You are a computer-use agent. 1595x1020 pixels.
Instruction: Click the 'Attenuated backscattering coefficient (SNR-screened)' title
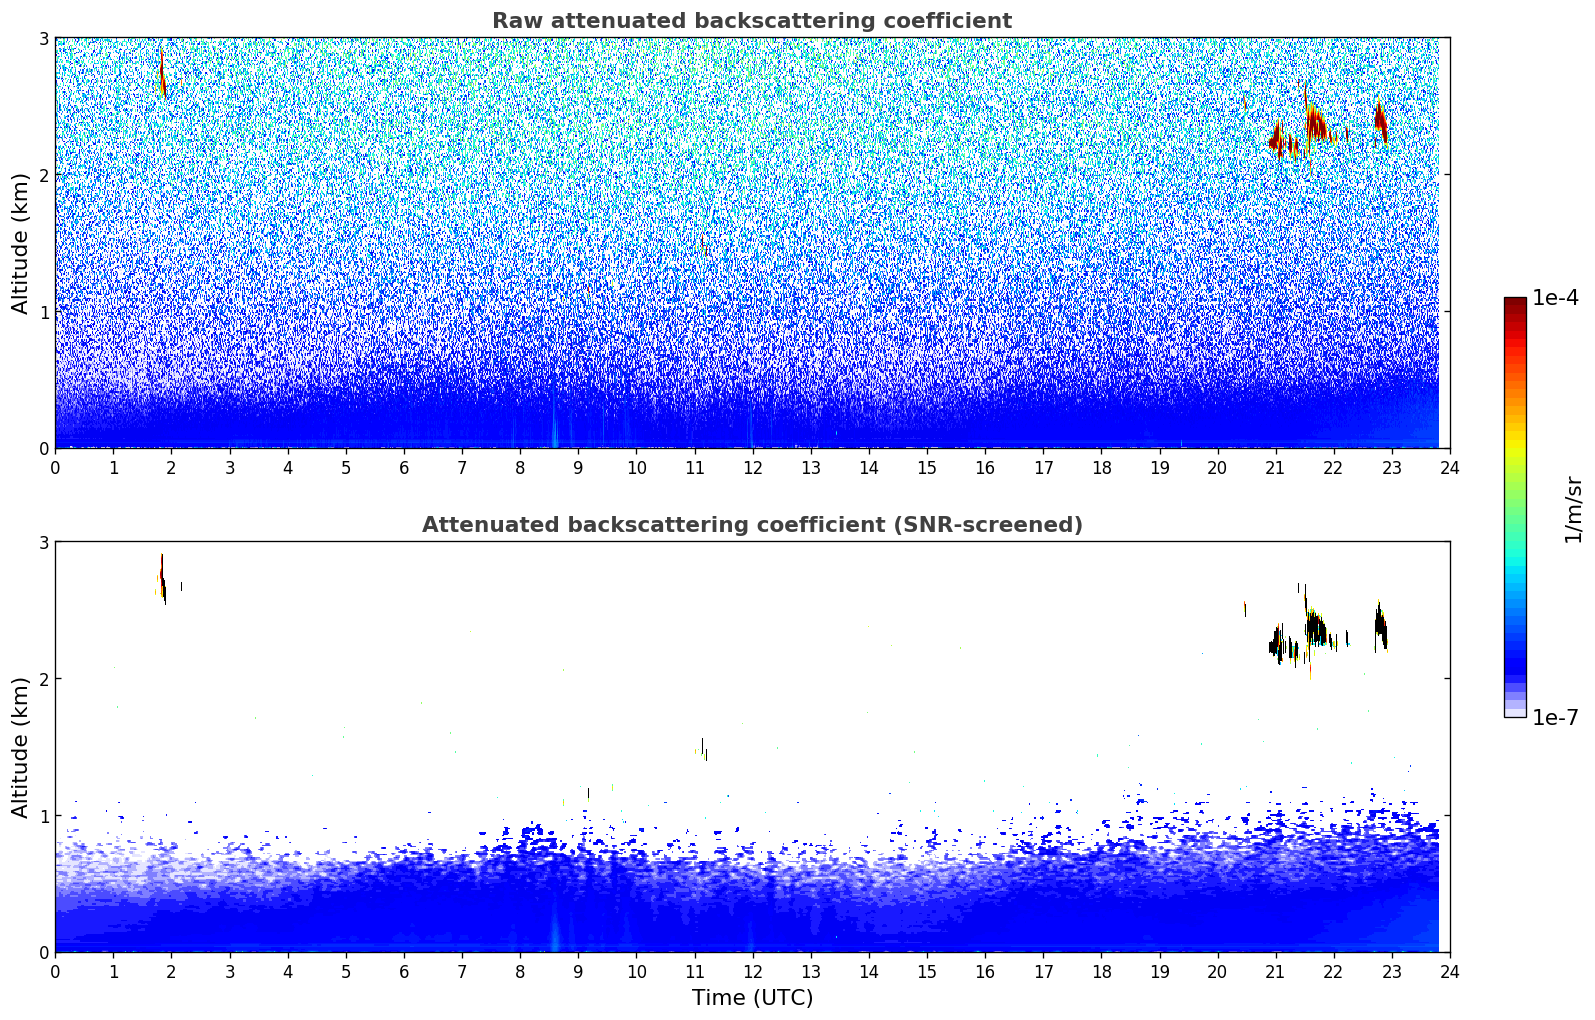tap(752, 525)
